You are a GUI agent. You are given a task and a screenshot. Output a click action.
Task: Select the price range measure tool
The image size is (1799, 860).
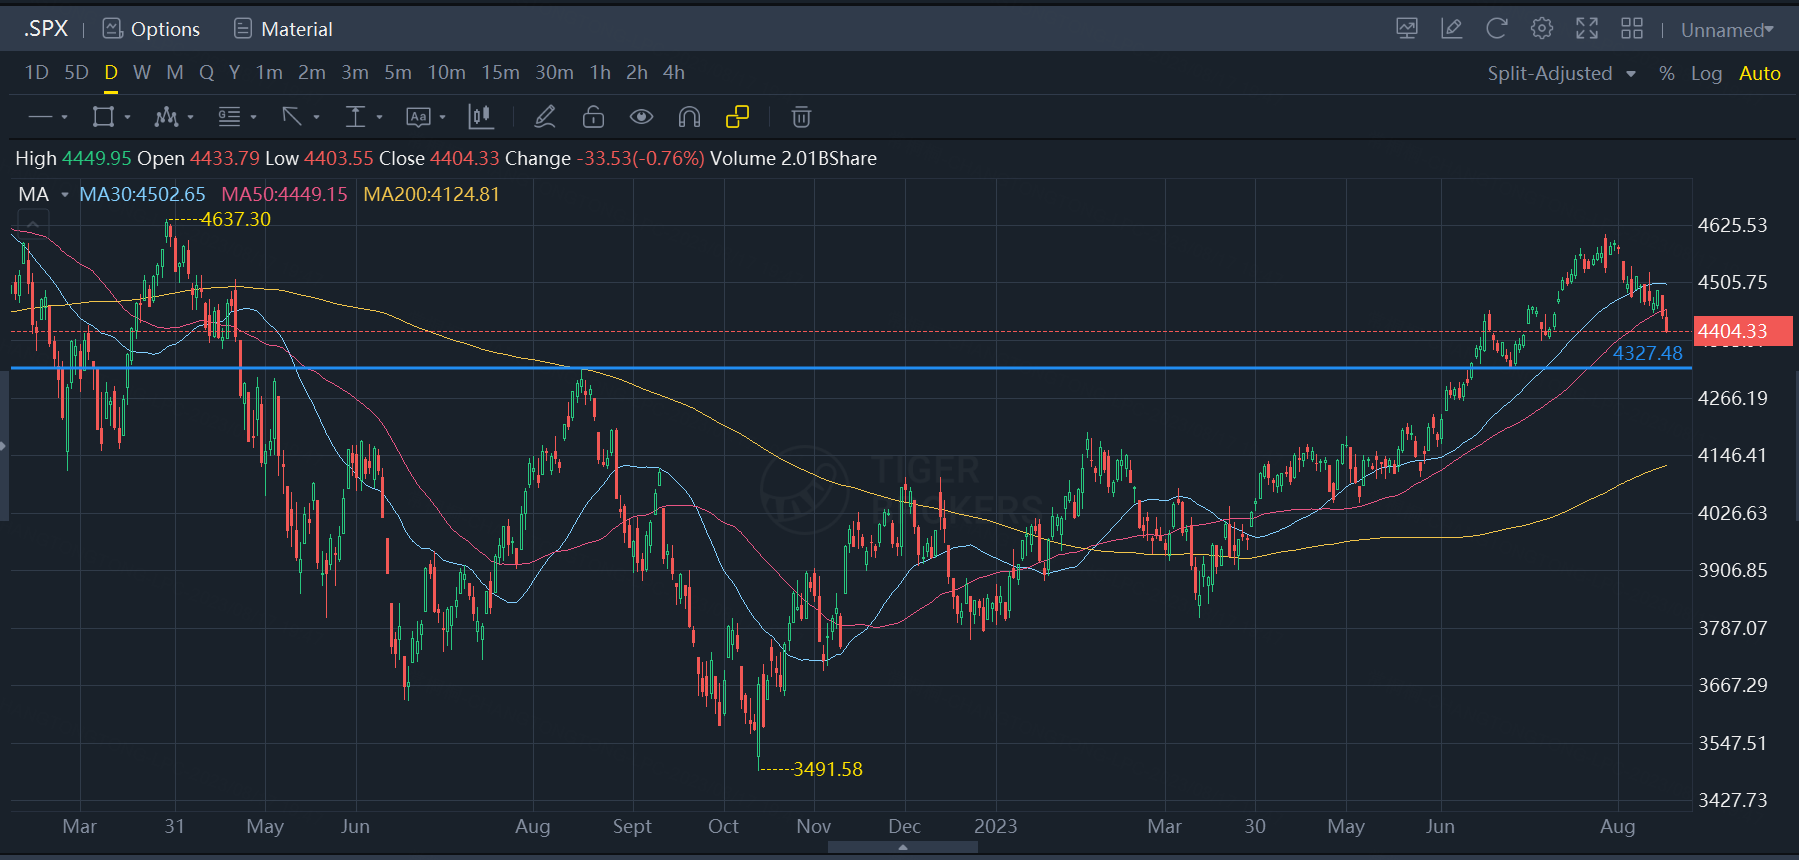point(355,117)
